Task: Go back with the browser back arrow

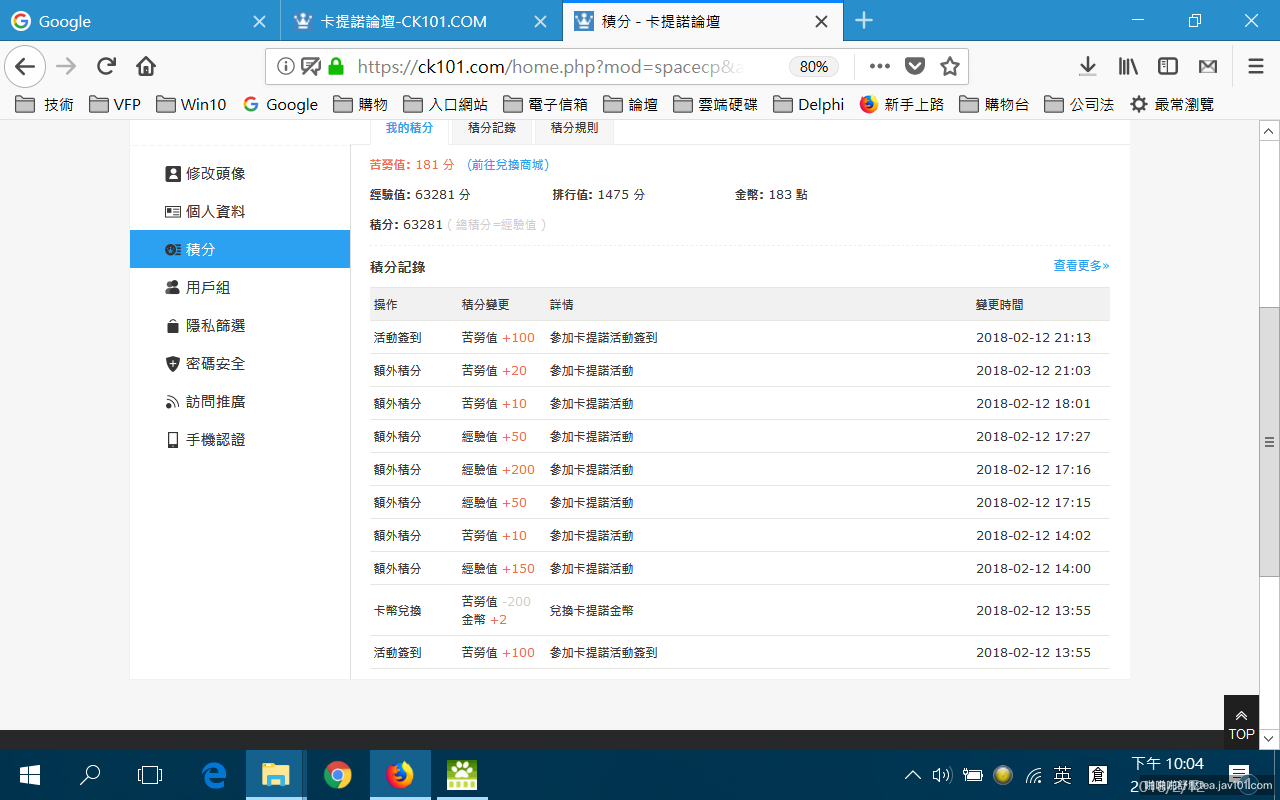Action: (25, 67)
